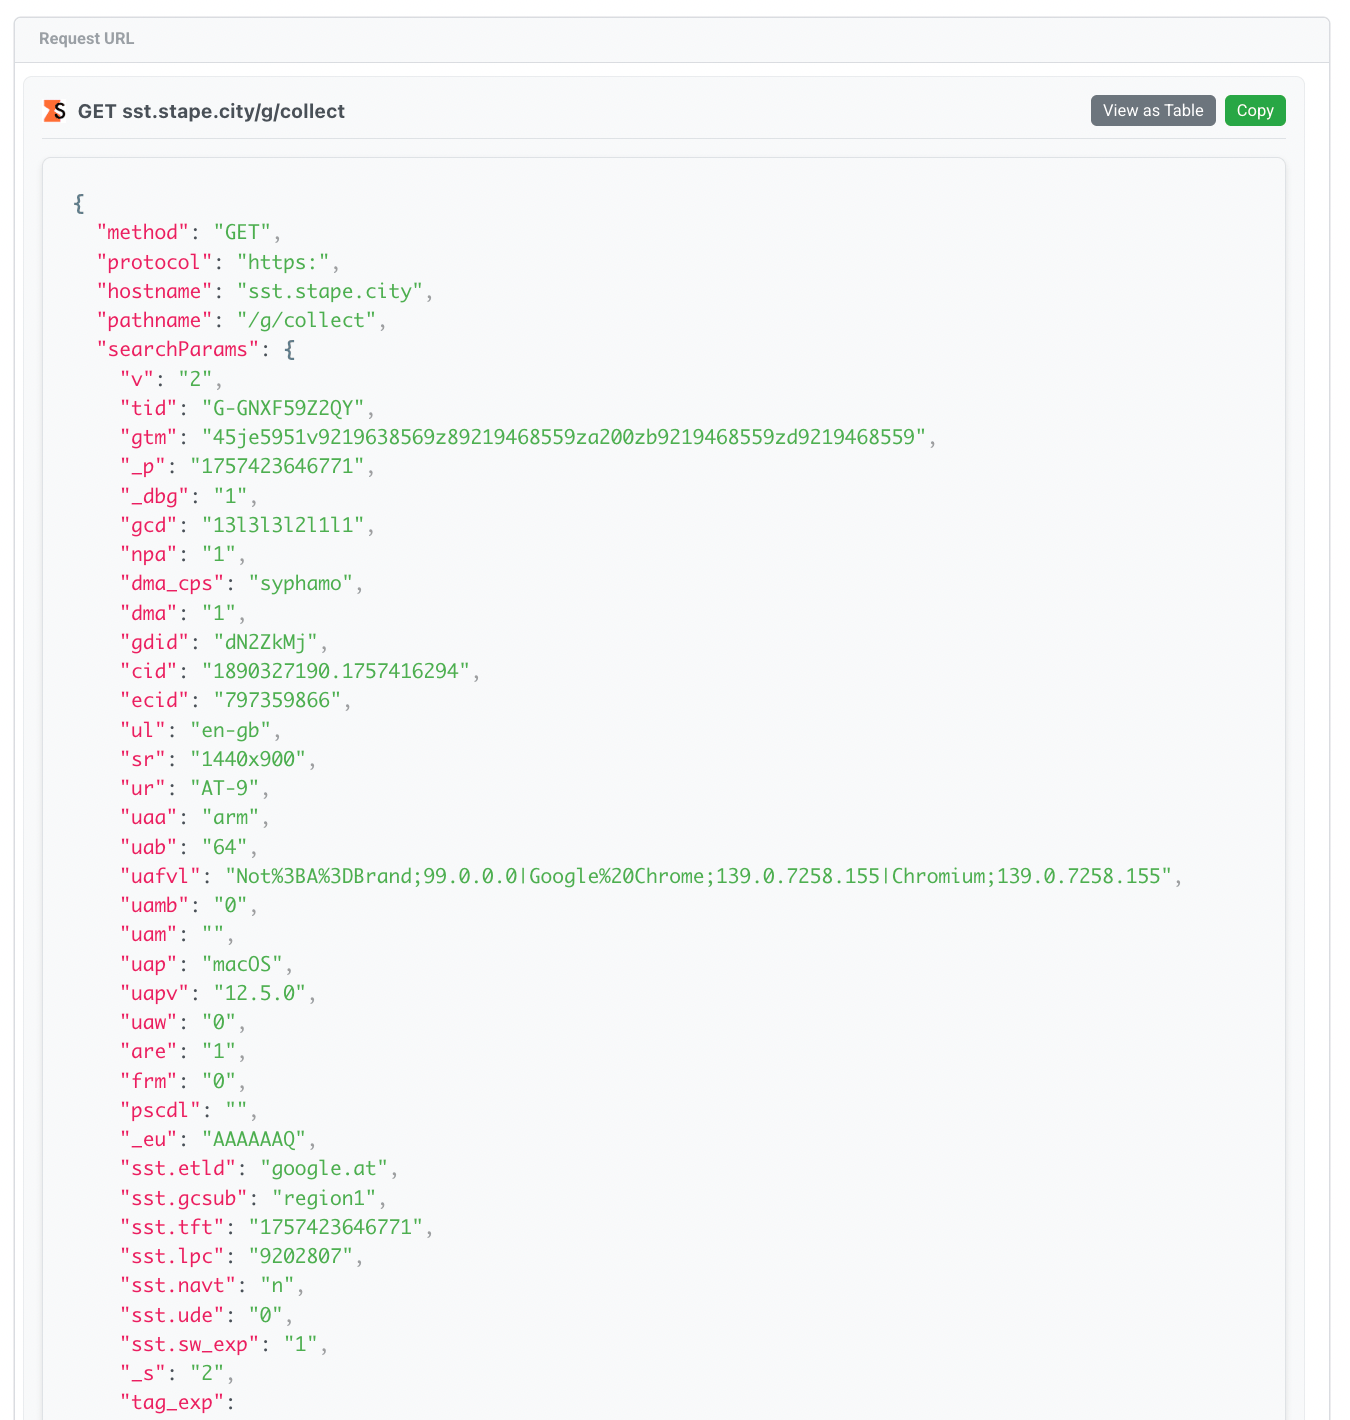The image size is (1350, 1420).
Task: Click the "npa" key
Action: 149,554
